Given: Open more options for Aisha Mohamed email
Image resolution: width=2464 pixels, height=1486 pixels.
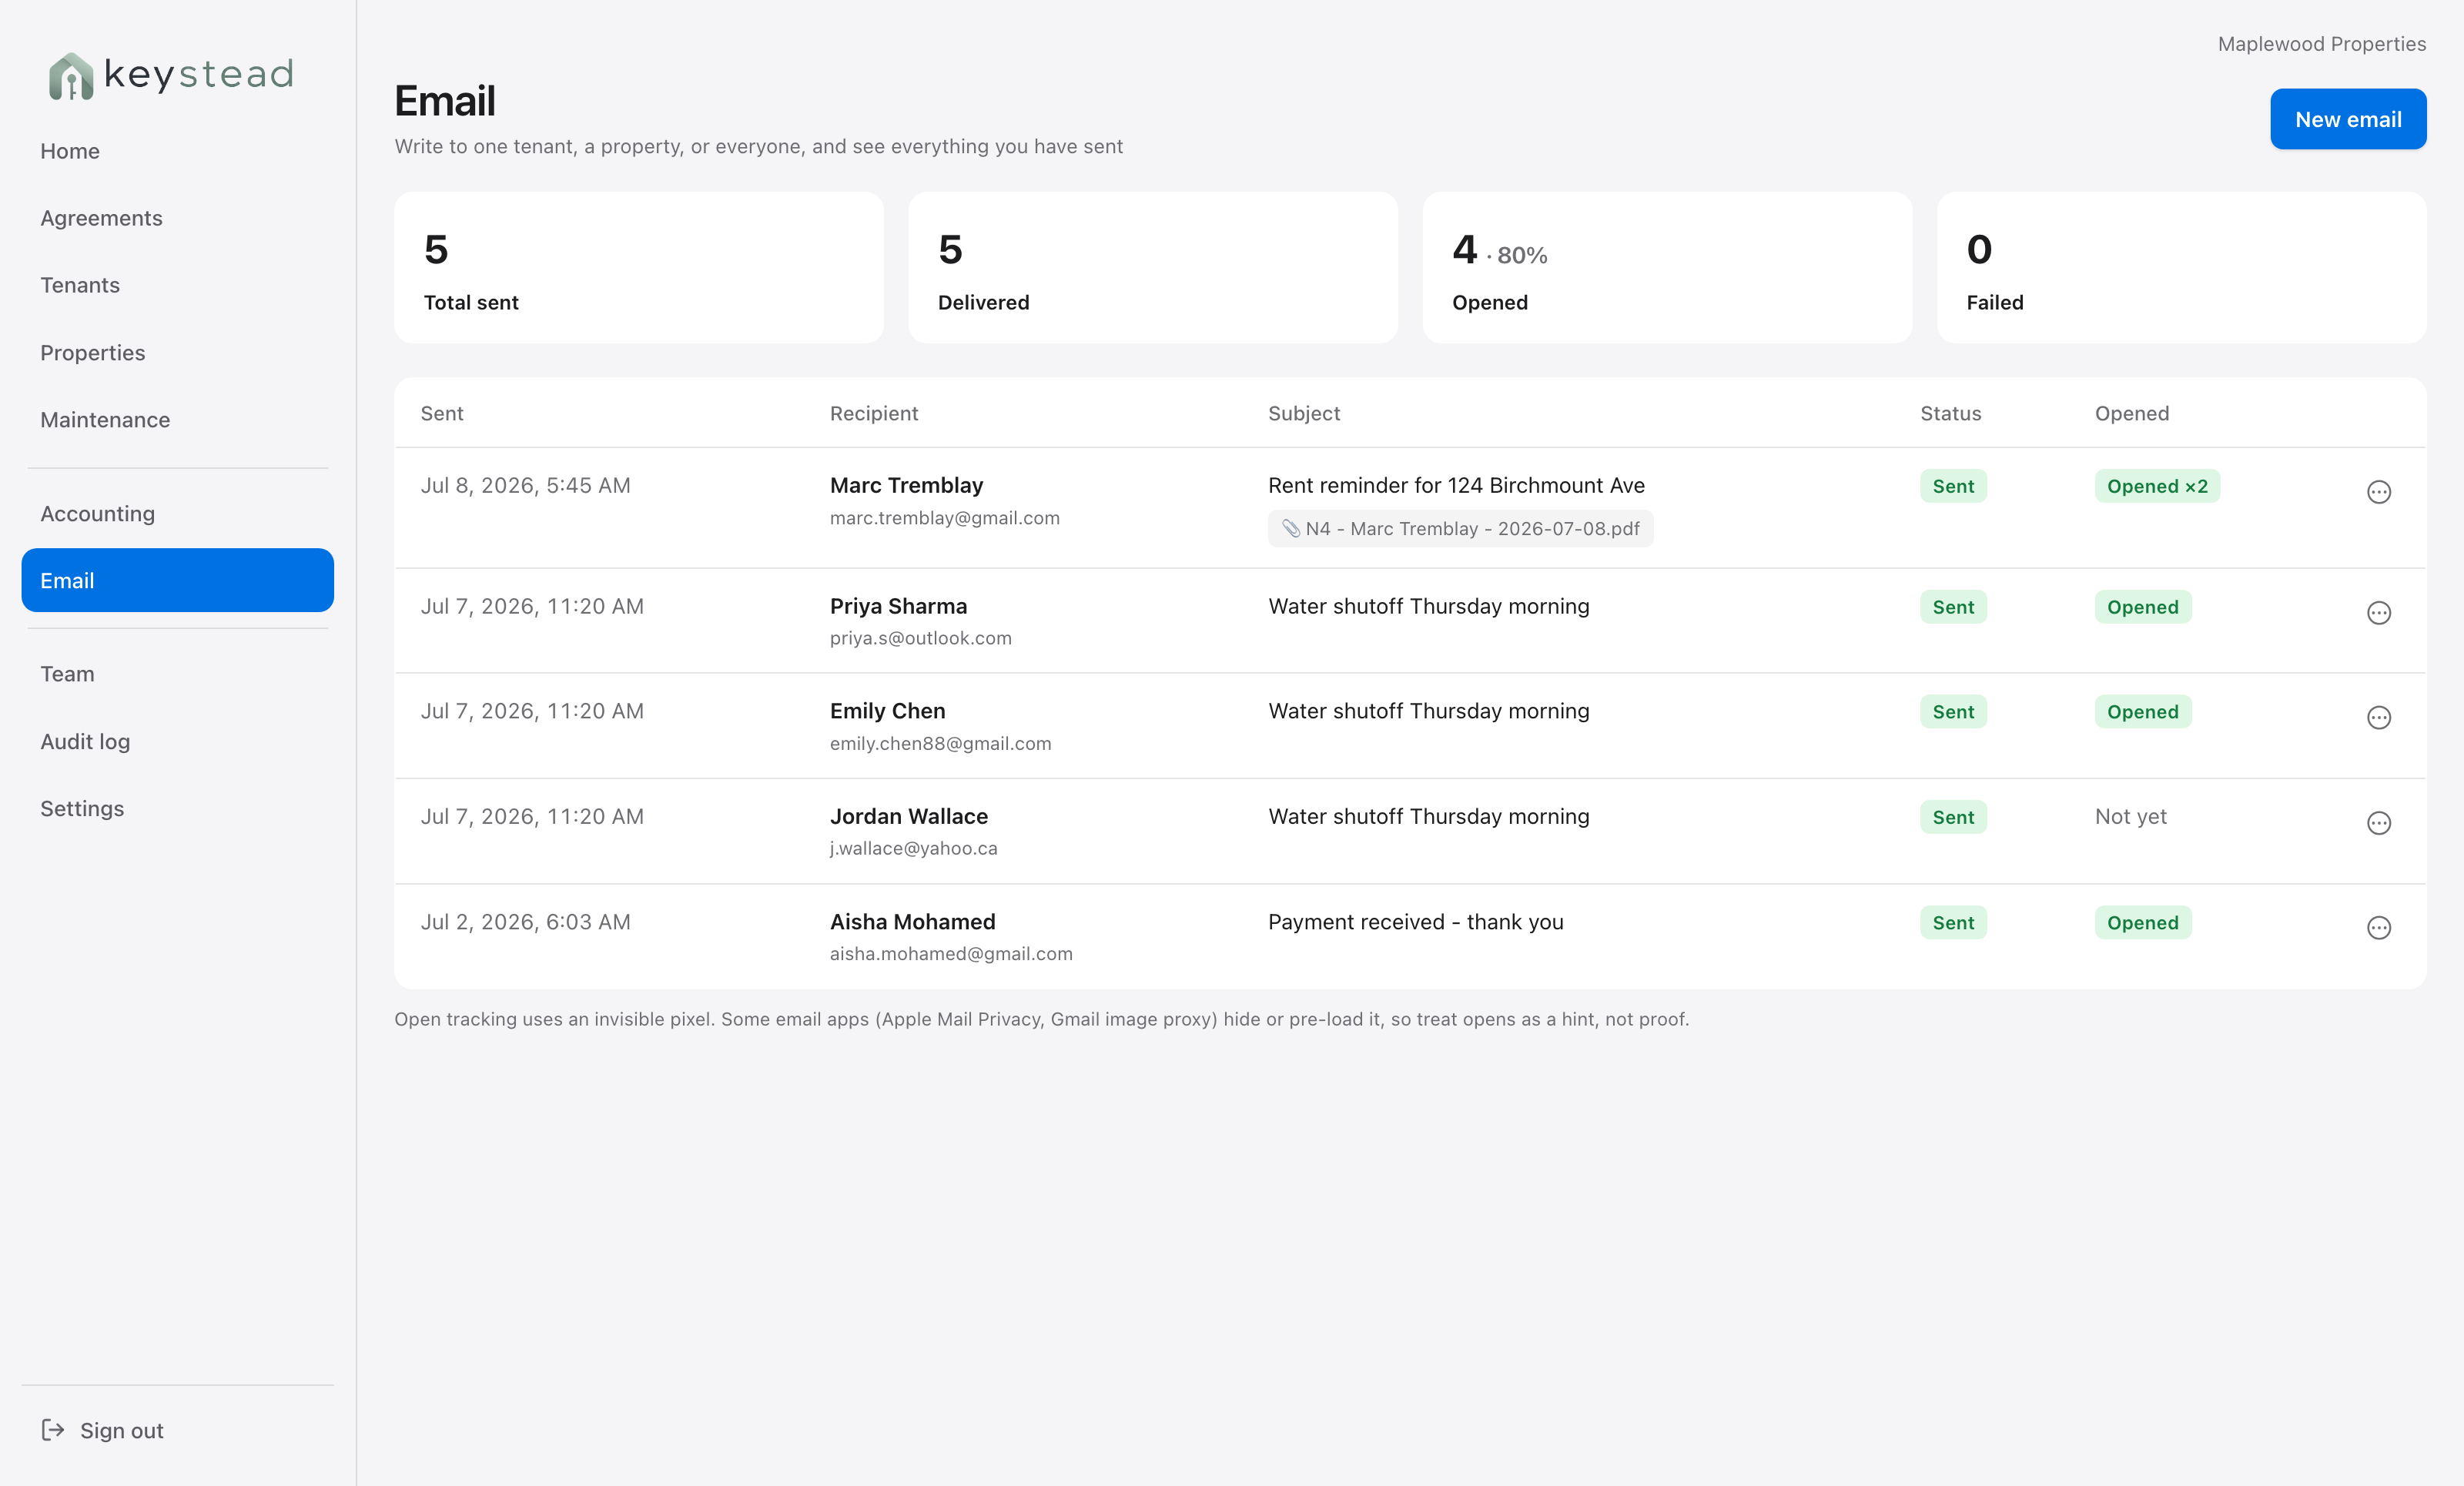Looking at the screenshot, I should [x=2378, y=928].
